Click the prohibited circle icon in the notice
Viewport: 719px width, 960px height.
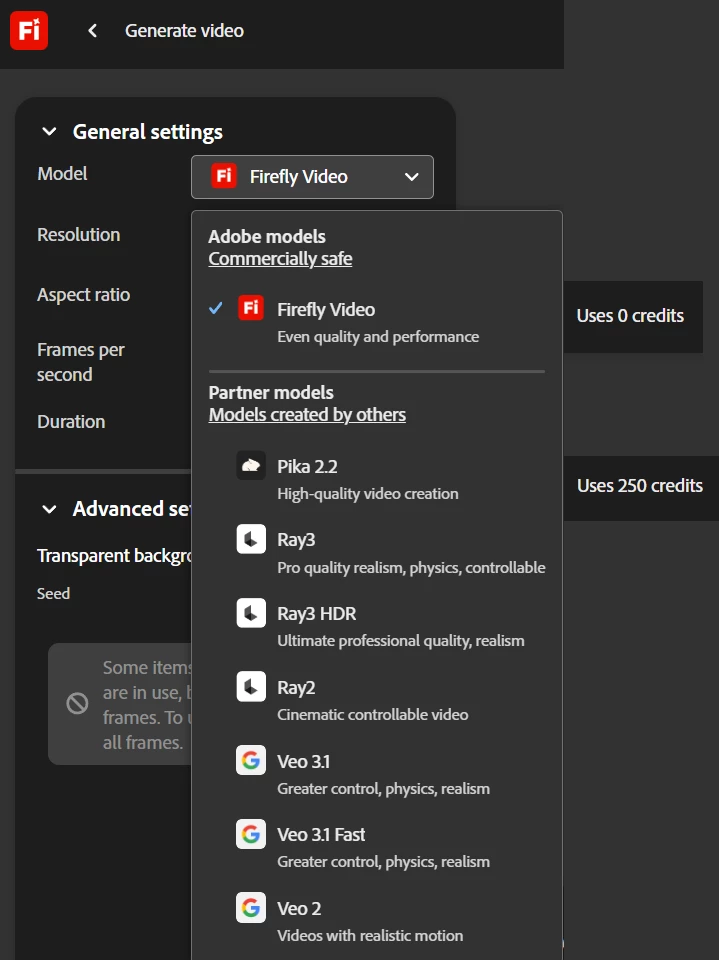tap(77, 703)
